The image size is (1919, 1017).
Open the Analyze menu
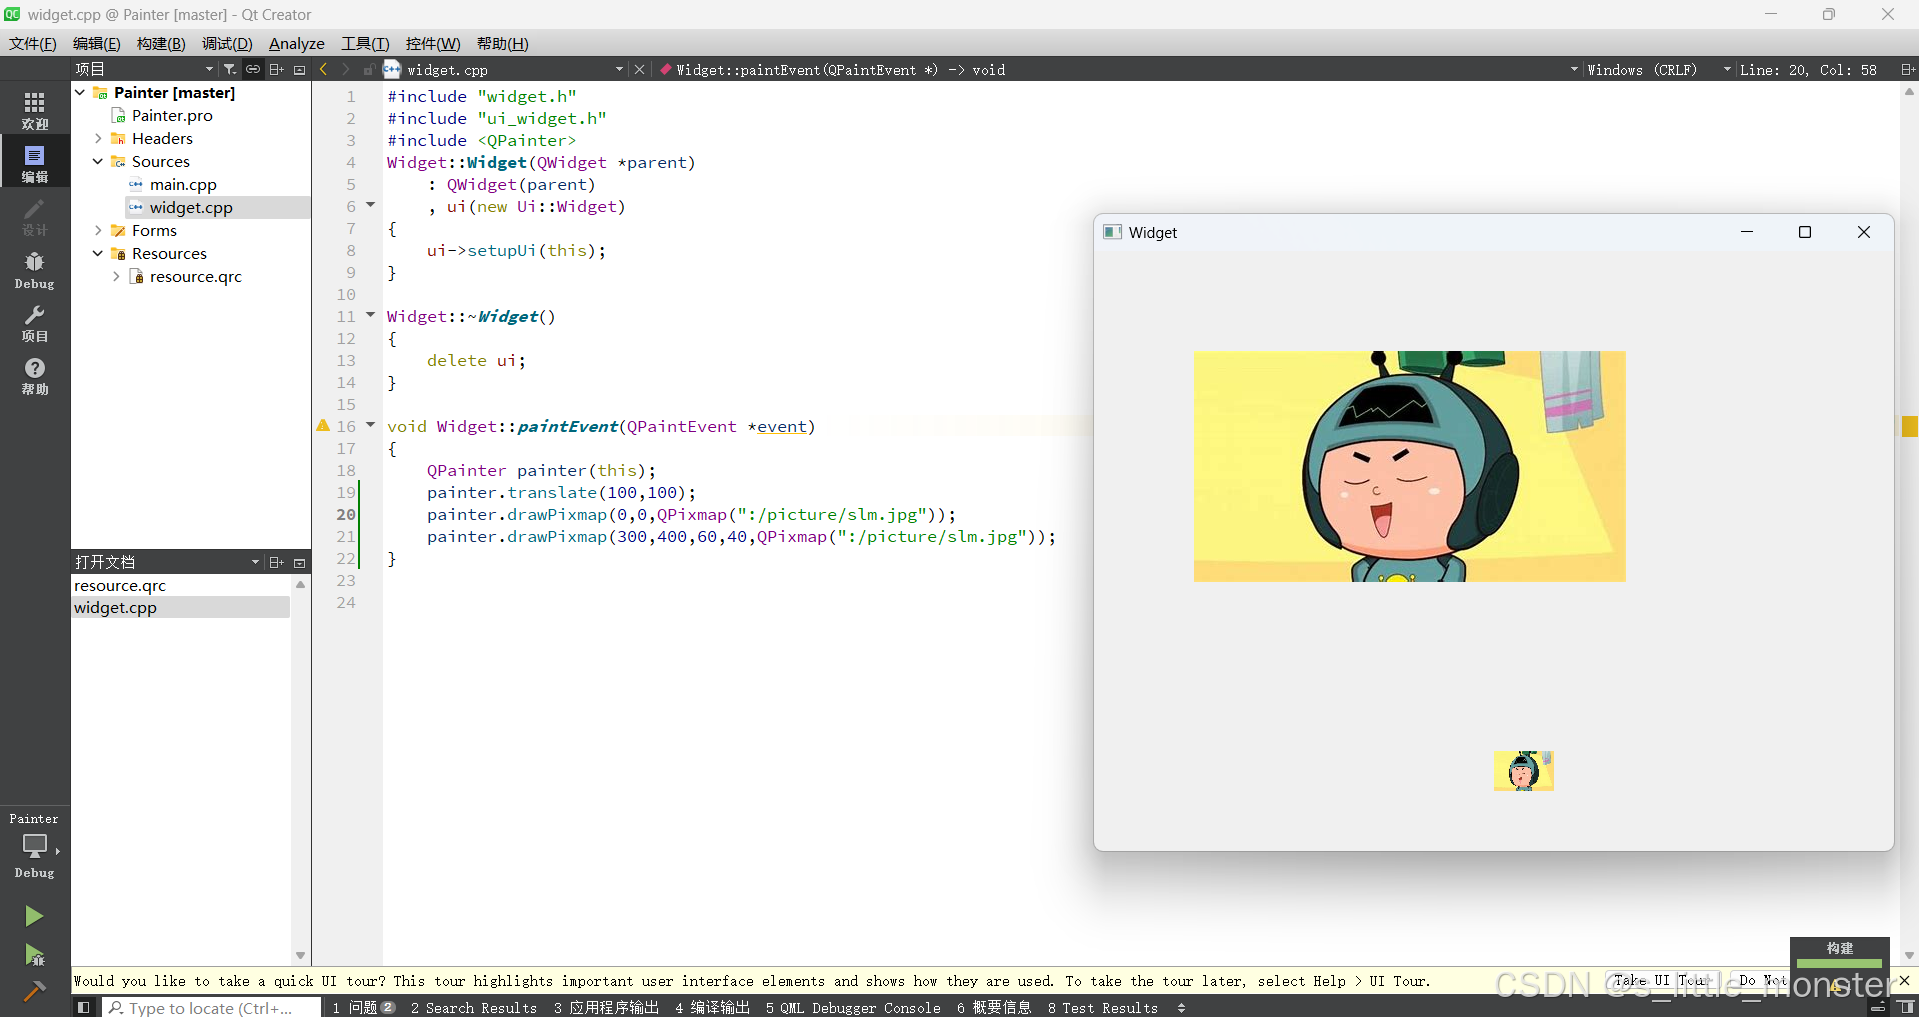coord(297,43)
